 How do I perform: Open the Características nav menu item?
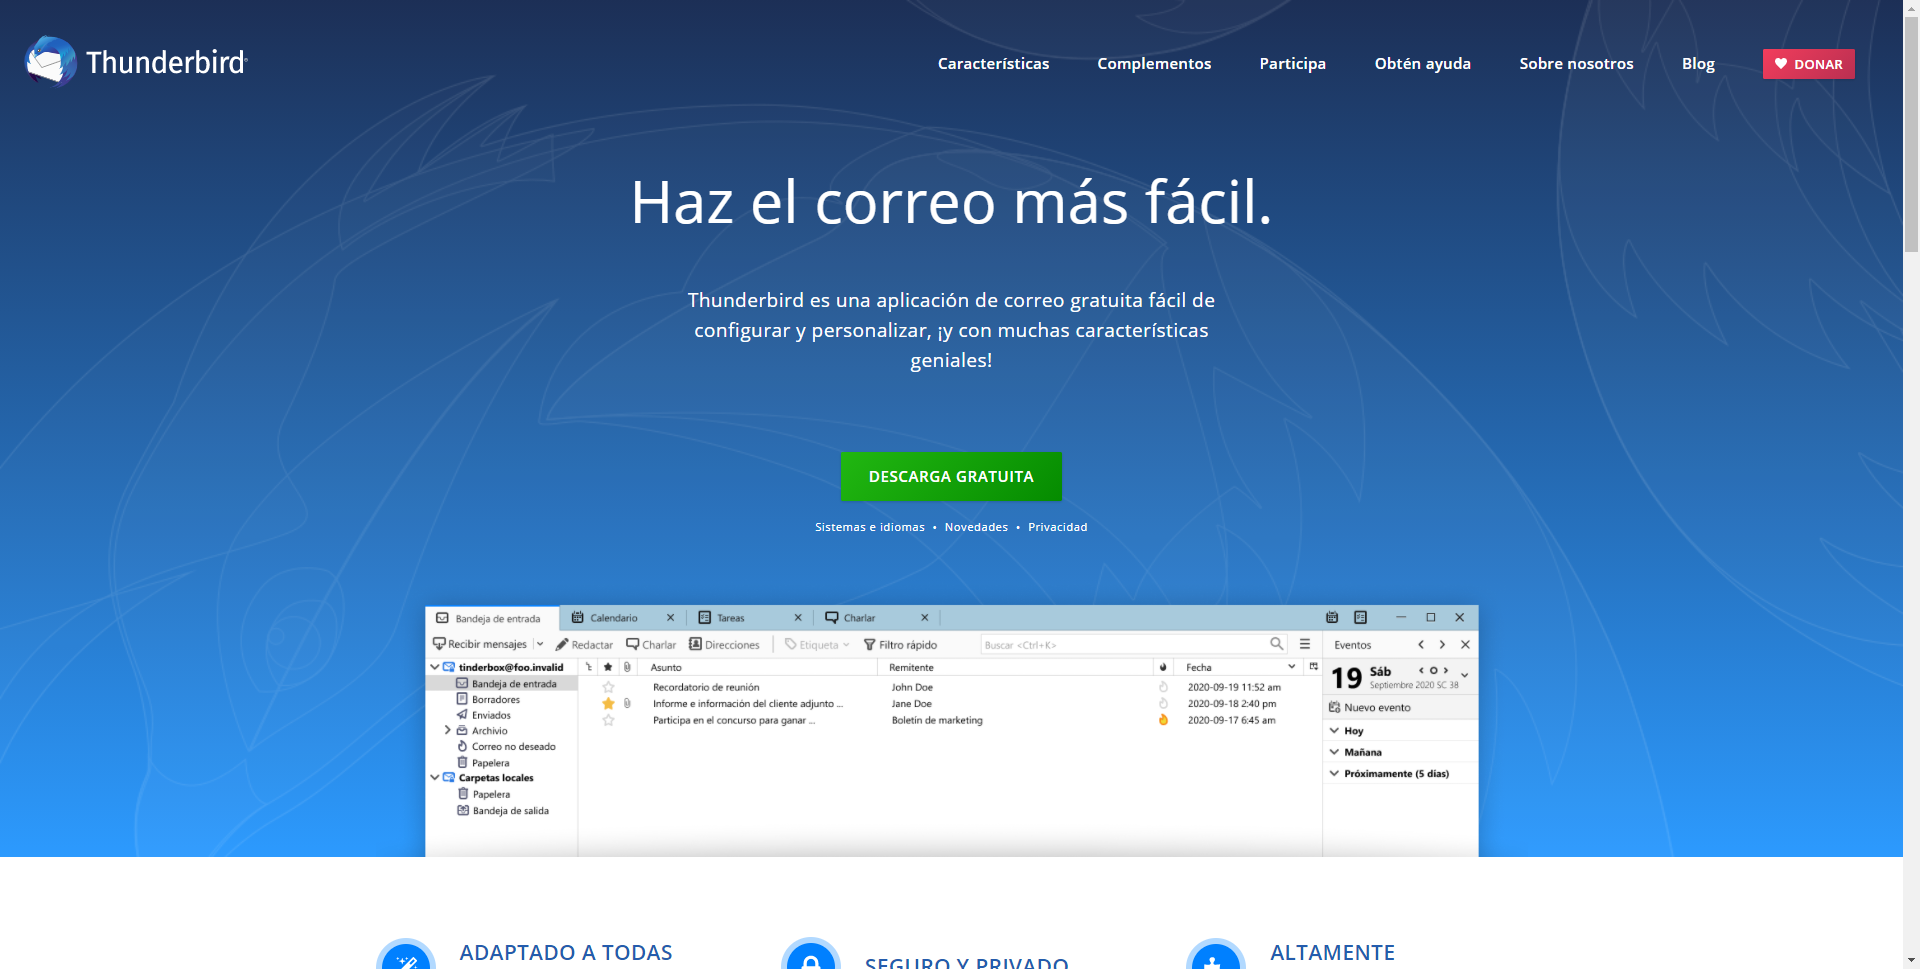pos(993,63)
